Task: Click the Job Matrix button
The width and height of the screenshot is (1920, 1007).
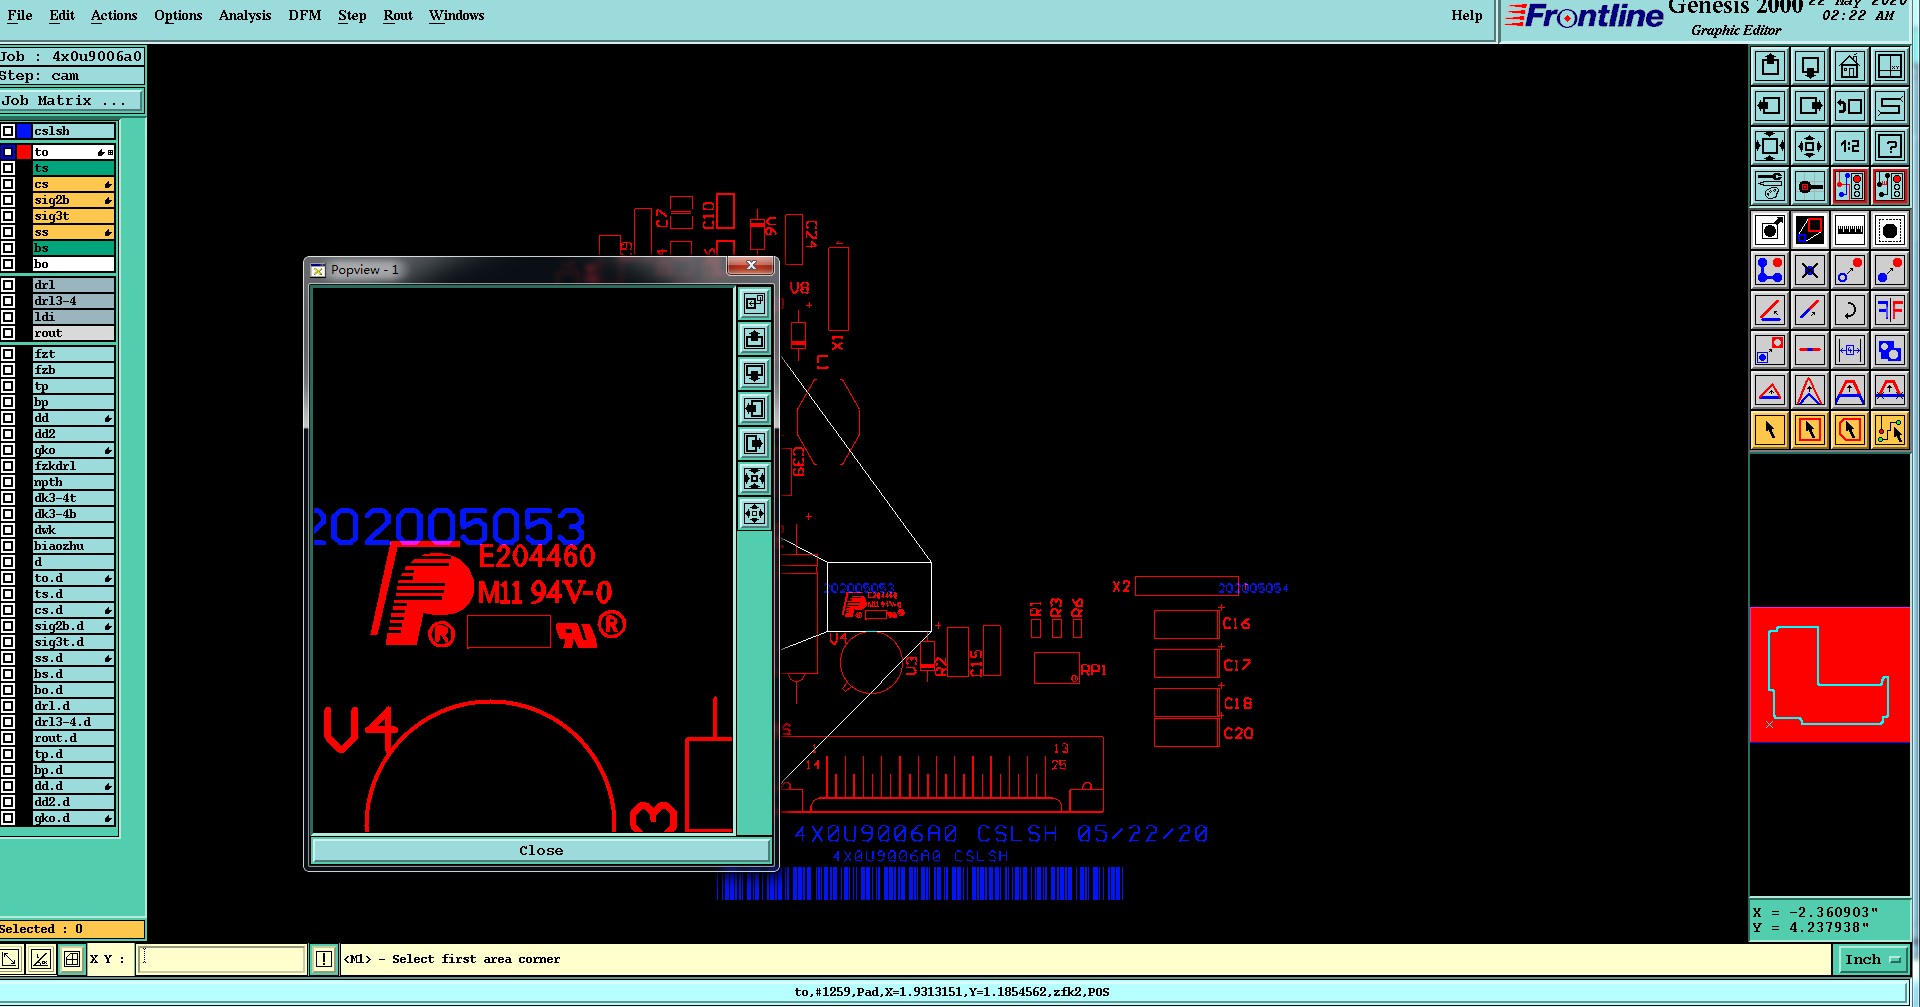Action: click(x=71, y=101)
